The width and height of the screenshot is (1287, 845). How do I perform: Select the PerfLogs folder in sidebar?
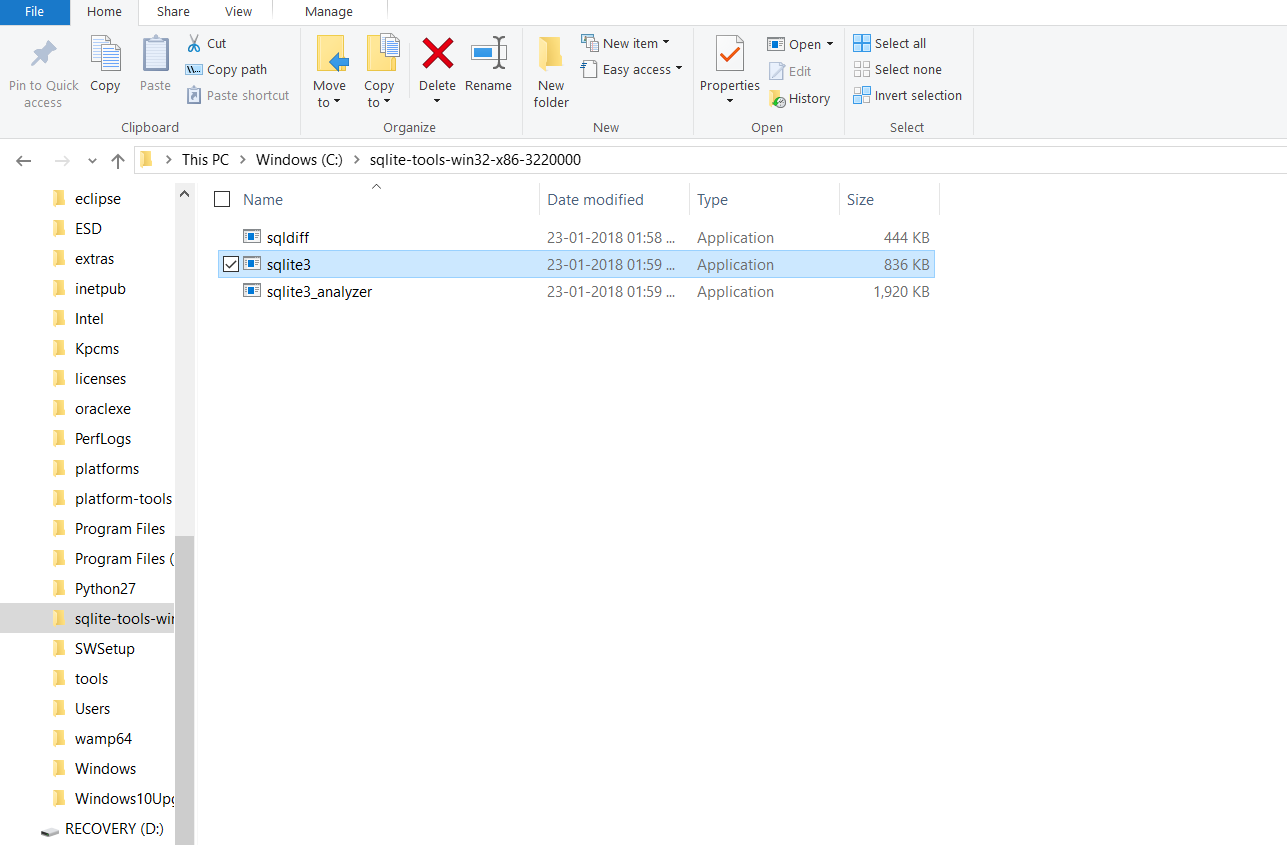click(102, 438)
